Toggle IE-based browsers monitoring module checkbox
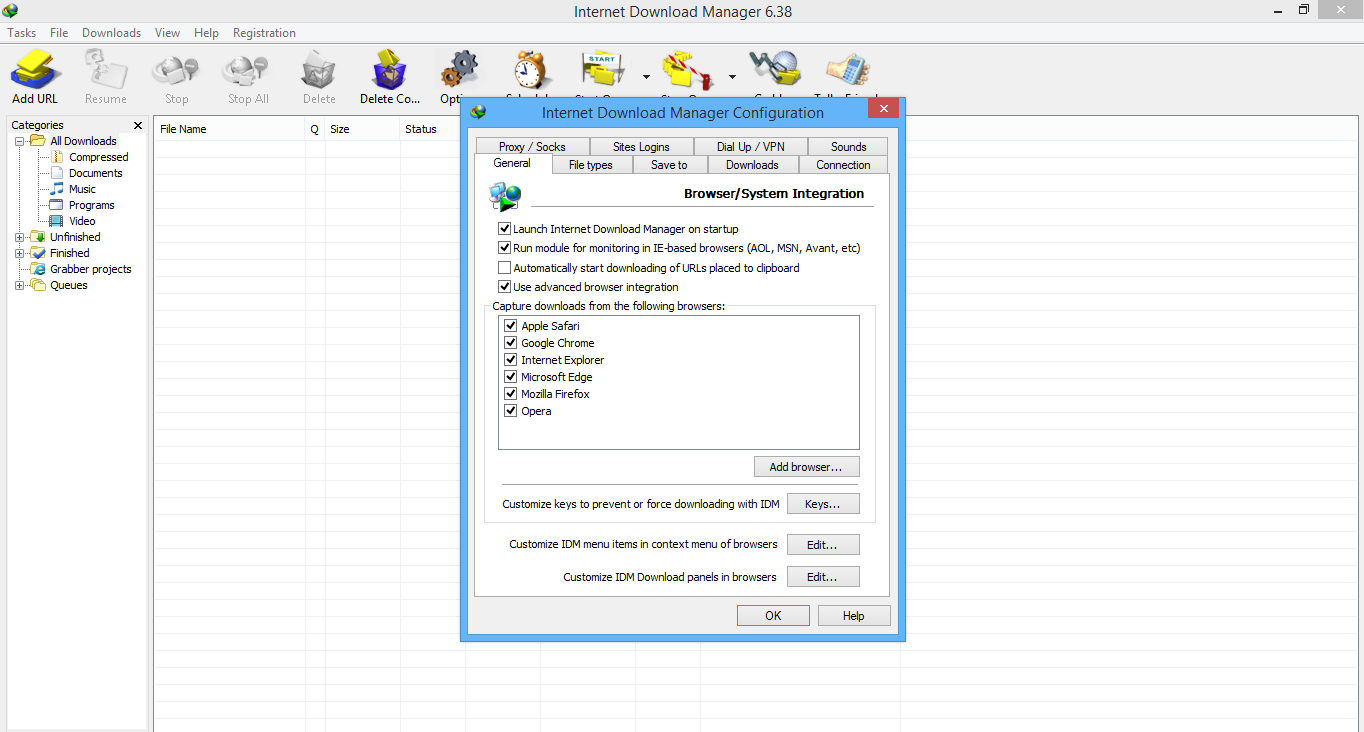Viewport: 1364px width, 732px height. (x=504, y=248)
